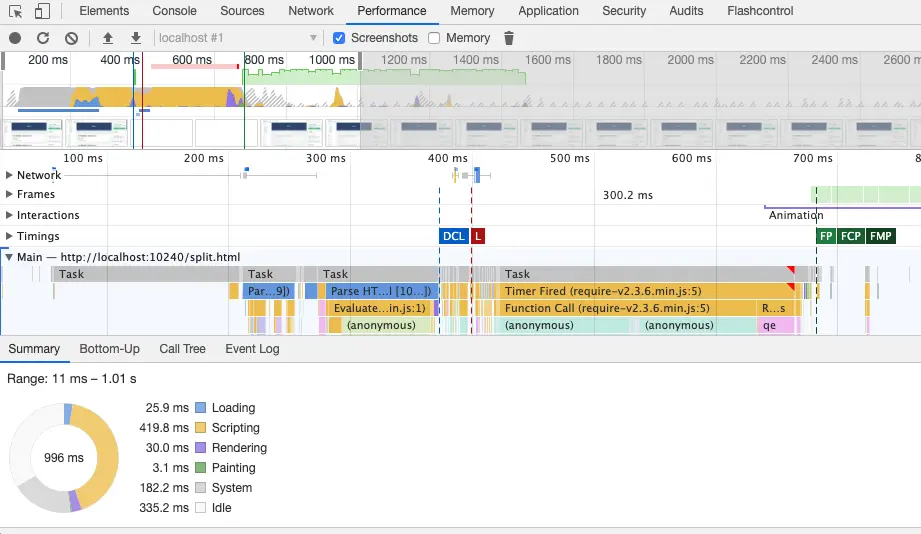Image resolution: width=921 pixels, height=534 pixels.
Task: Click the Loading legend color swatch
Action: point(200,408)
